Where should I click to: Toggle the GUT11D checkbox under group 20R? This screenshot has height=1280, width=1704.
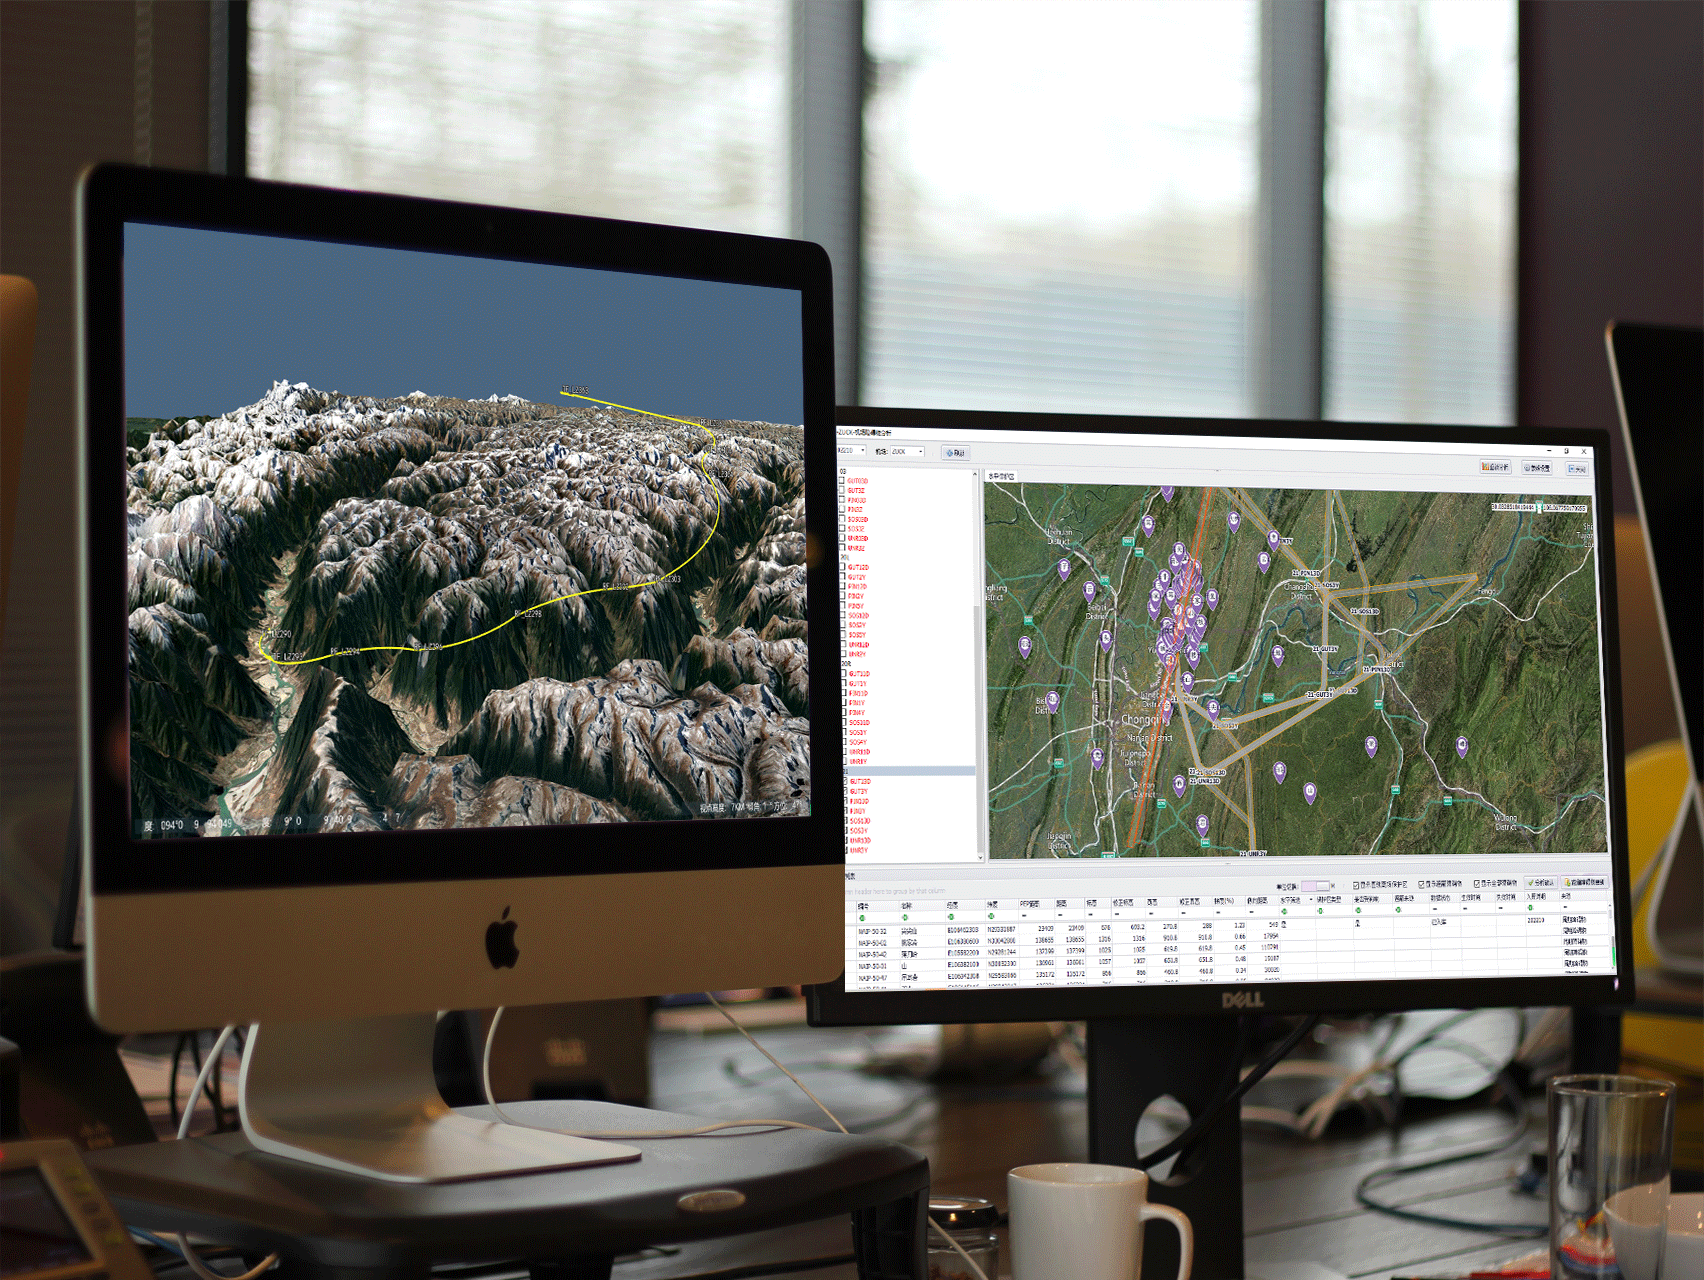tap(844, 674)
